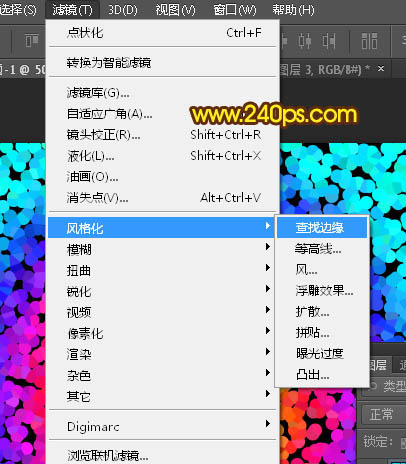Viewport: 406px width, 464px height.
Task: Select 自适应广角(A)... filter
Action: 163,114
